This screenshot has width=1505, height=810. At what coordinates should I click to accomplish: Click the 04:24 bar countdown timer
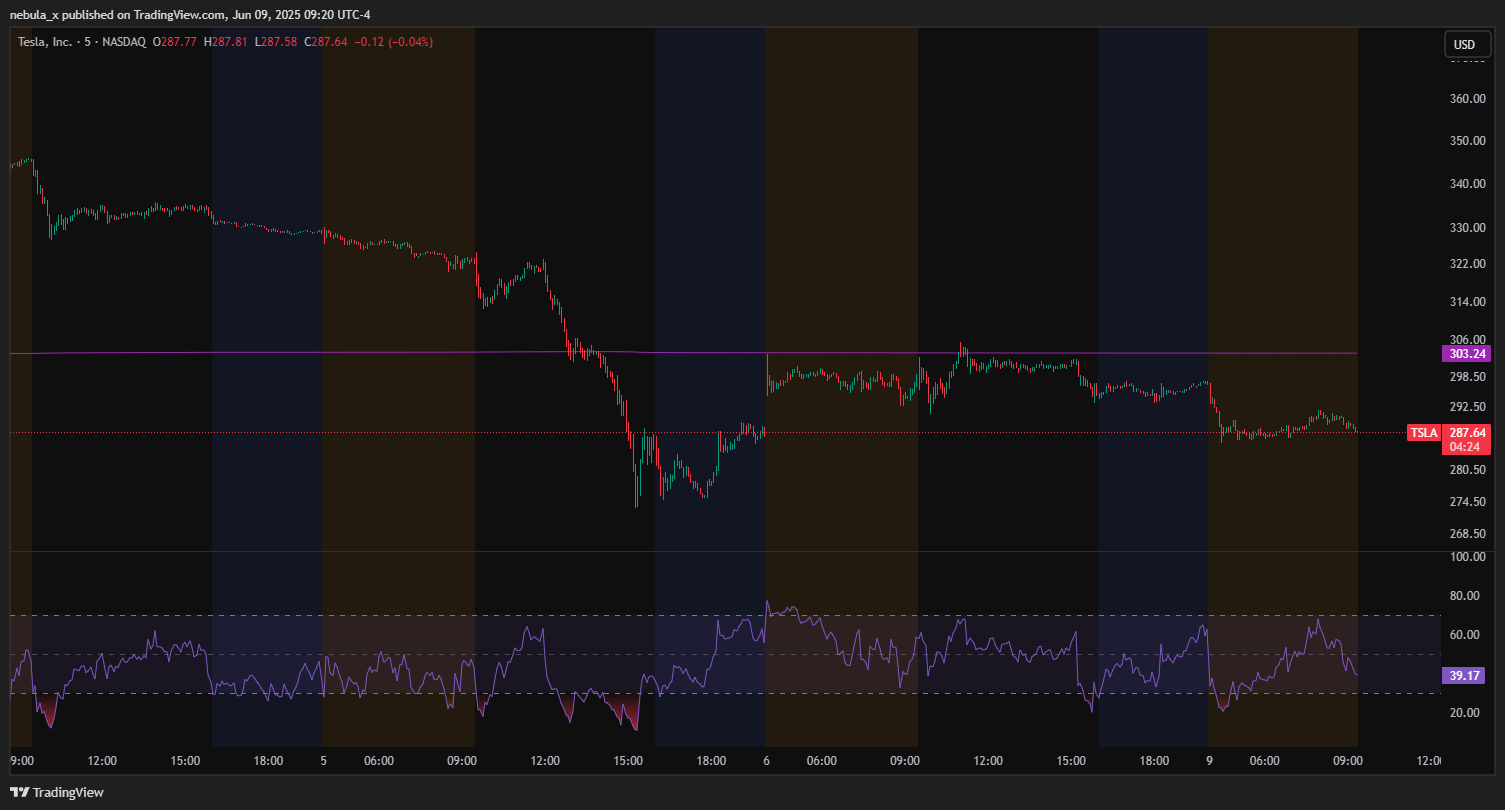pos(1466,447)
